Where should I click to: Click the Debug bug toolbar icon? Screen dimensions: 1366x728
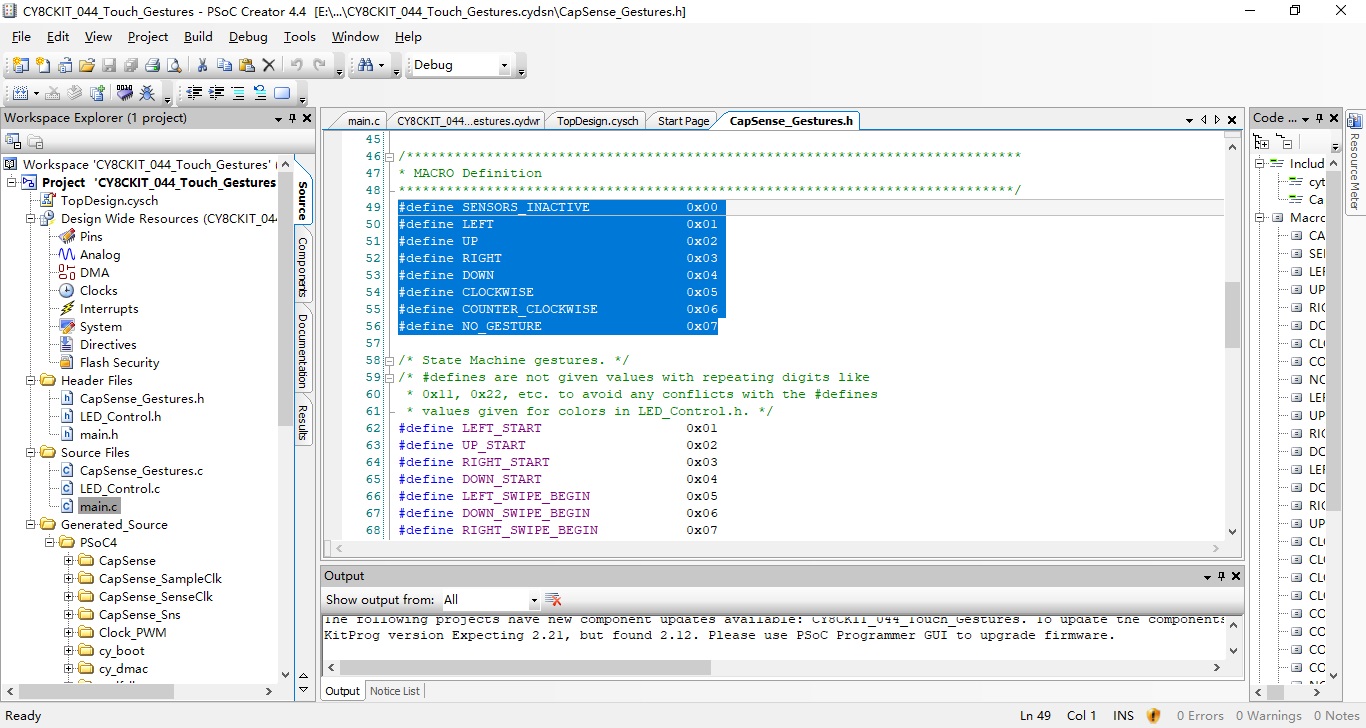coord(147,93)
